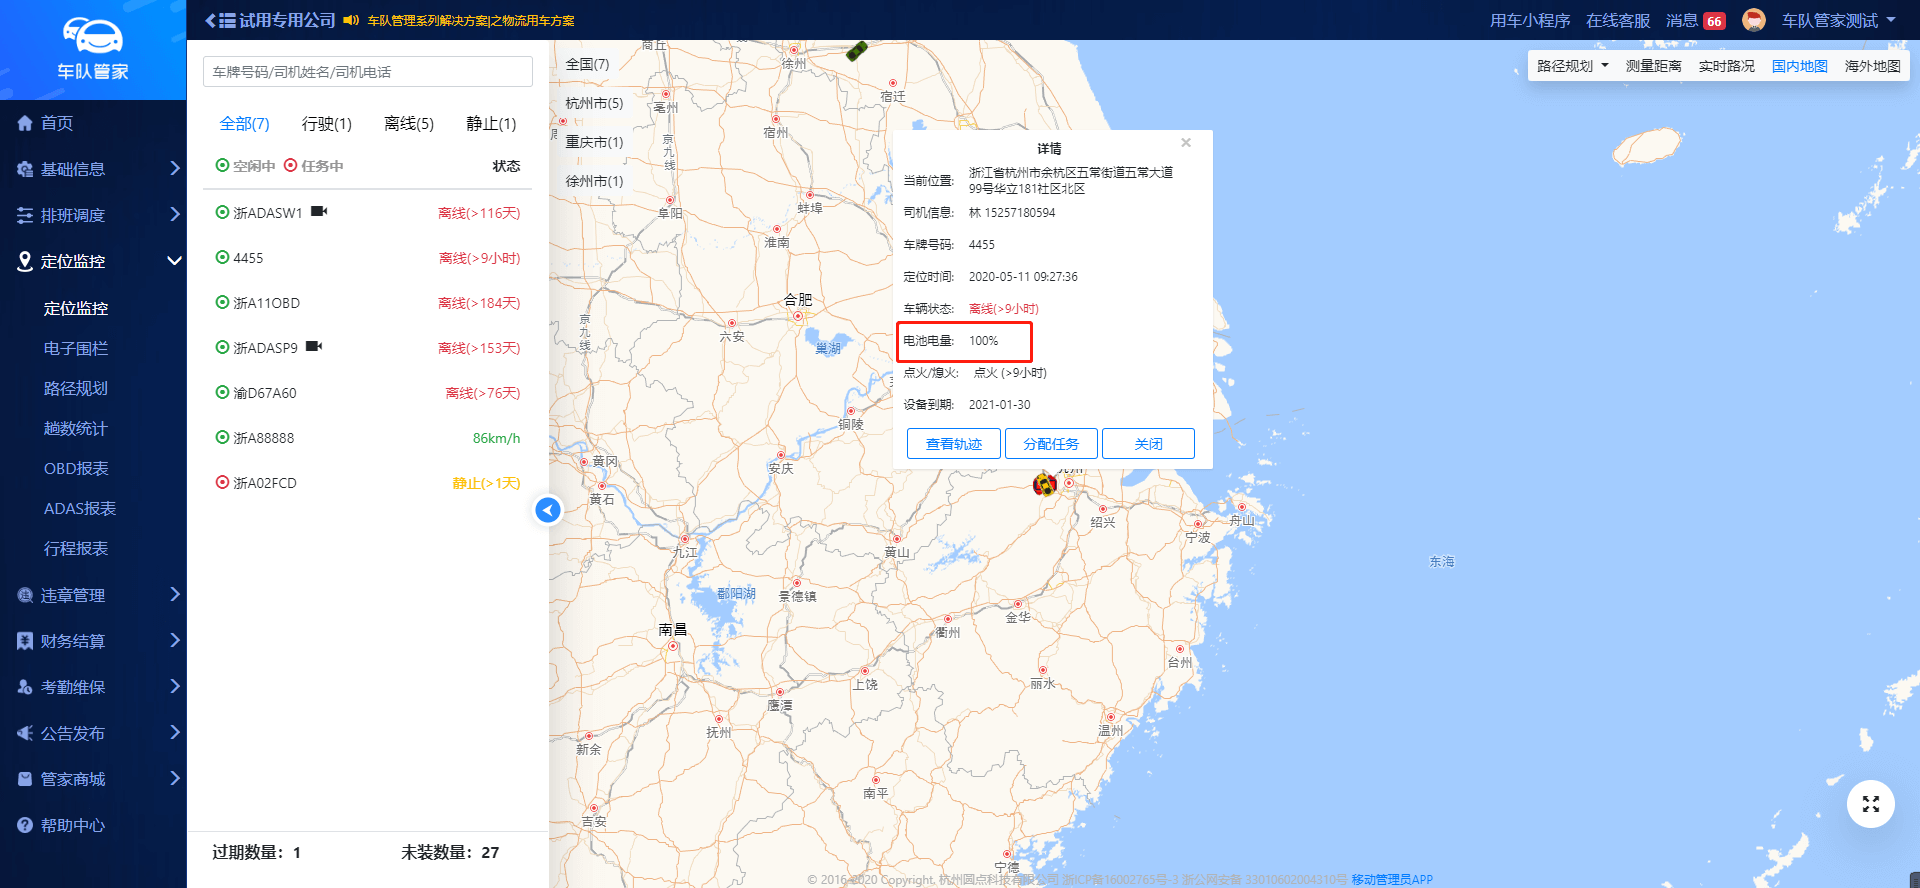The width and height of the screenshot is (1920, 888).
Task: Switch to the 离线(5) tab
Action: click(409, 124)
